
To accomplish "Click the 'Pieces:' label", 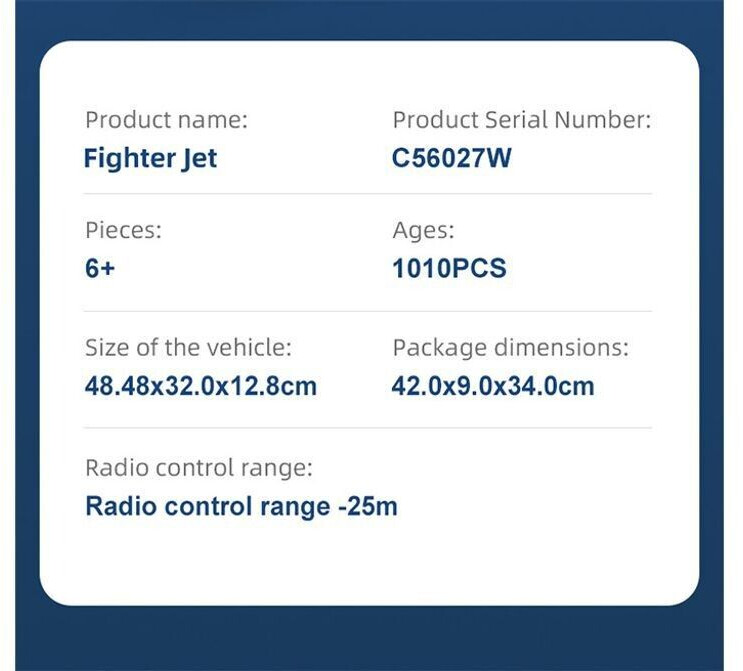I will click(123, 230).
